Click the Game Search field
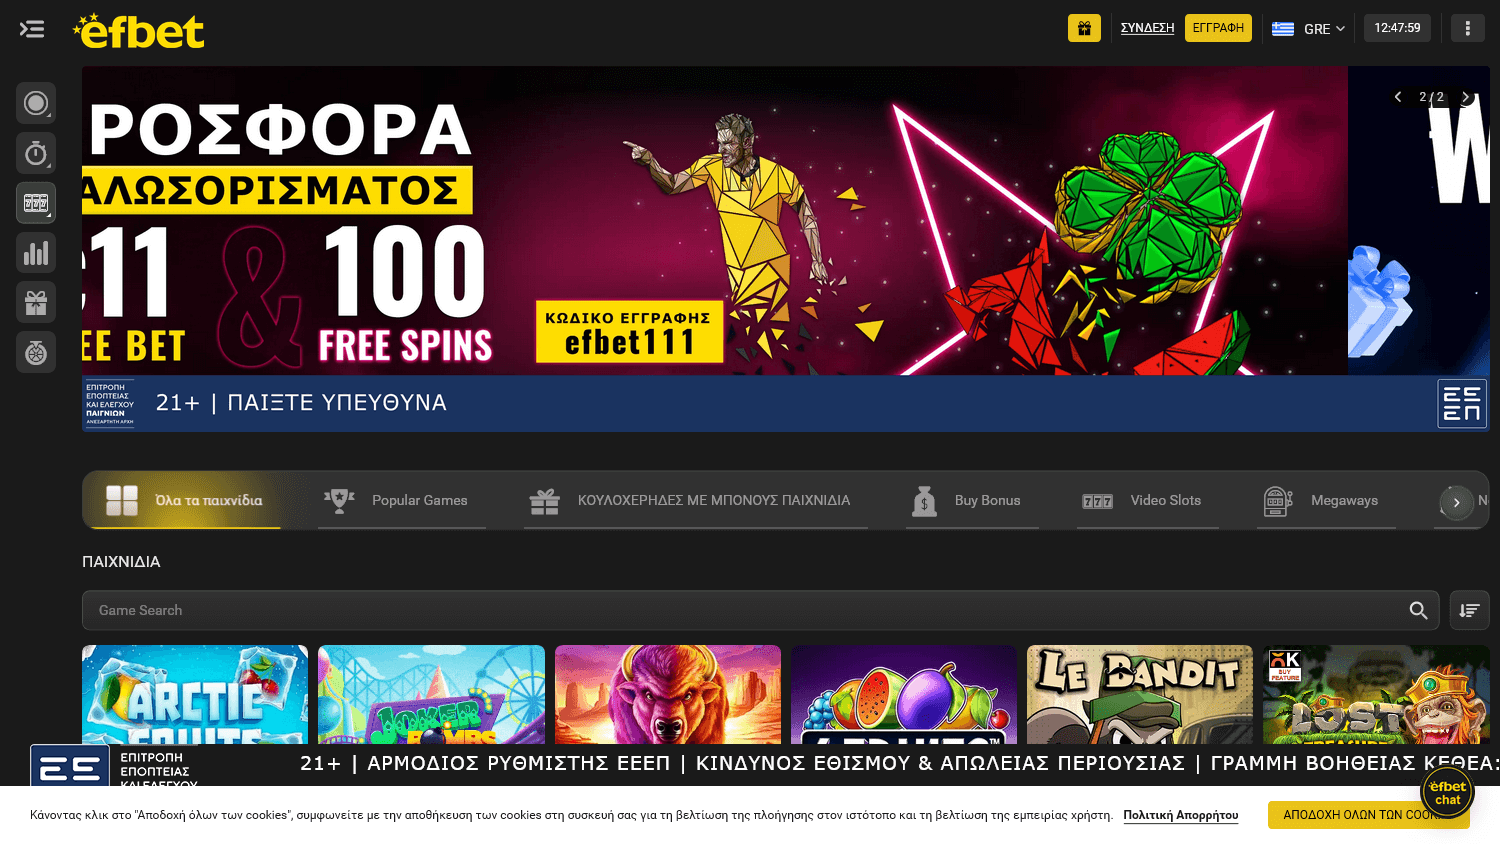The image size is (1500, 844). click(x=760, y=610)
